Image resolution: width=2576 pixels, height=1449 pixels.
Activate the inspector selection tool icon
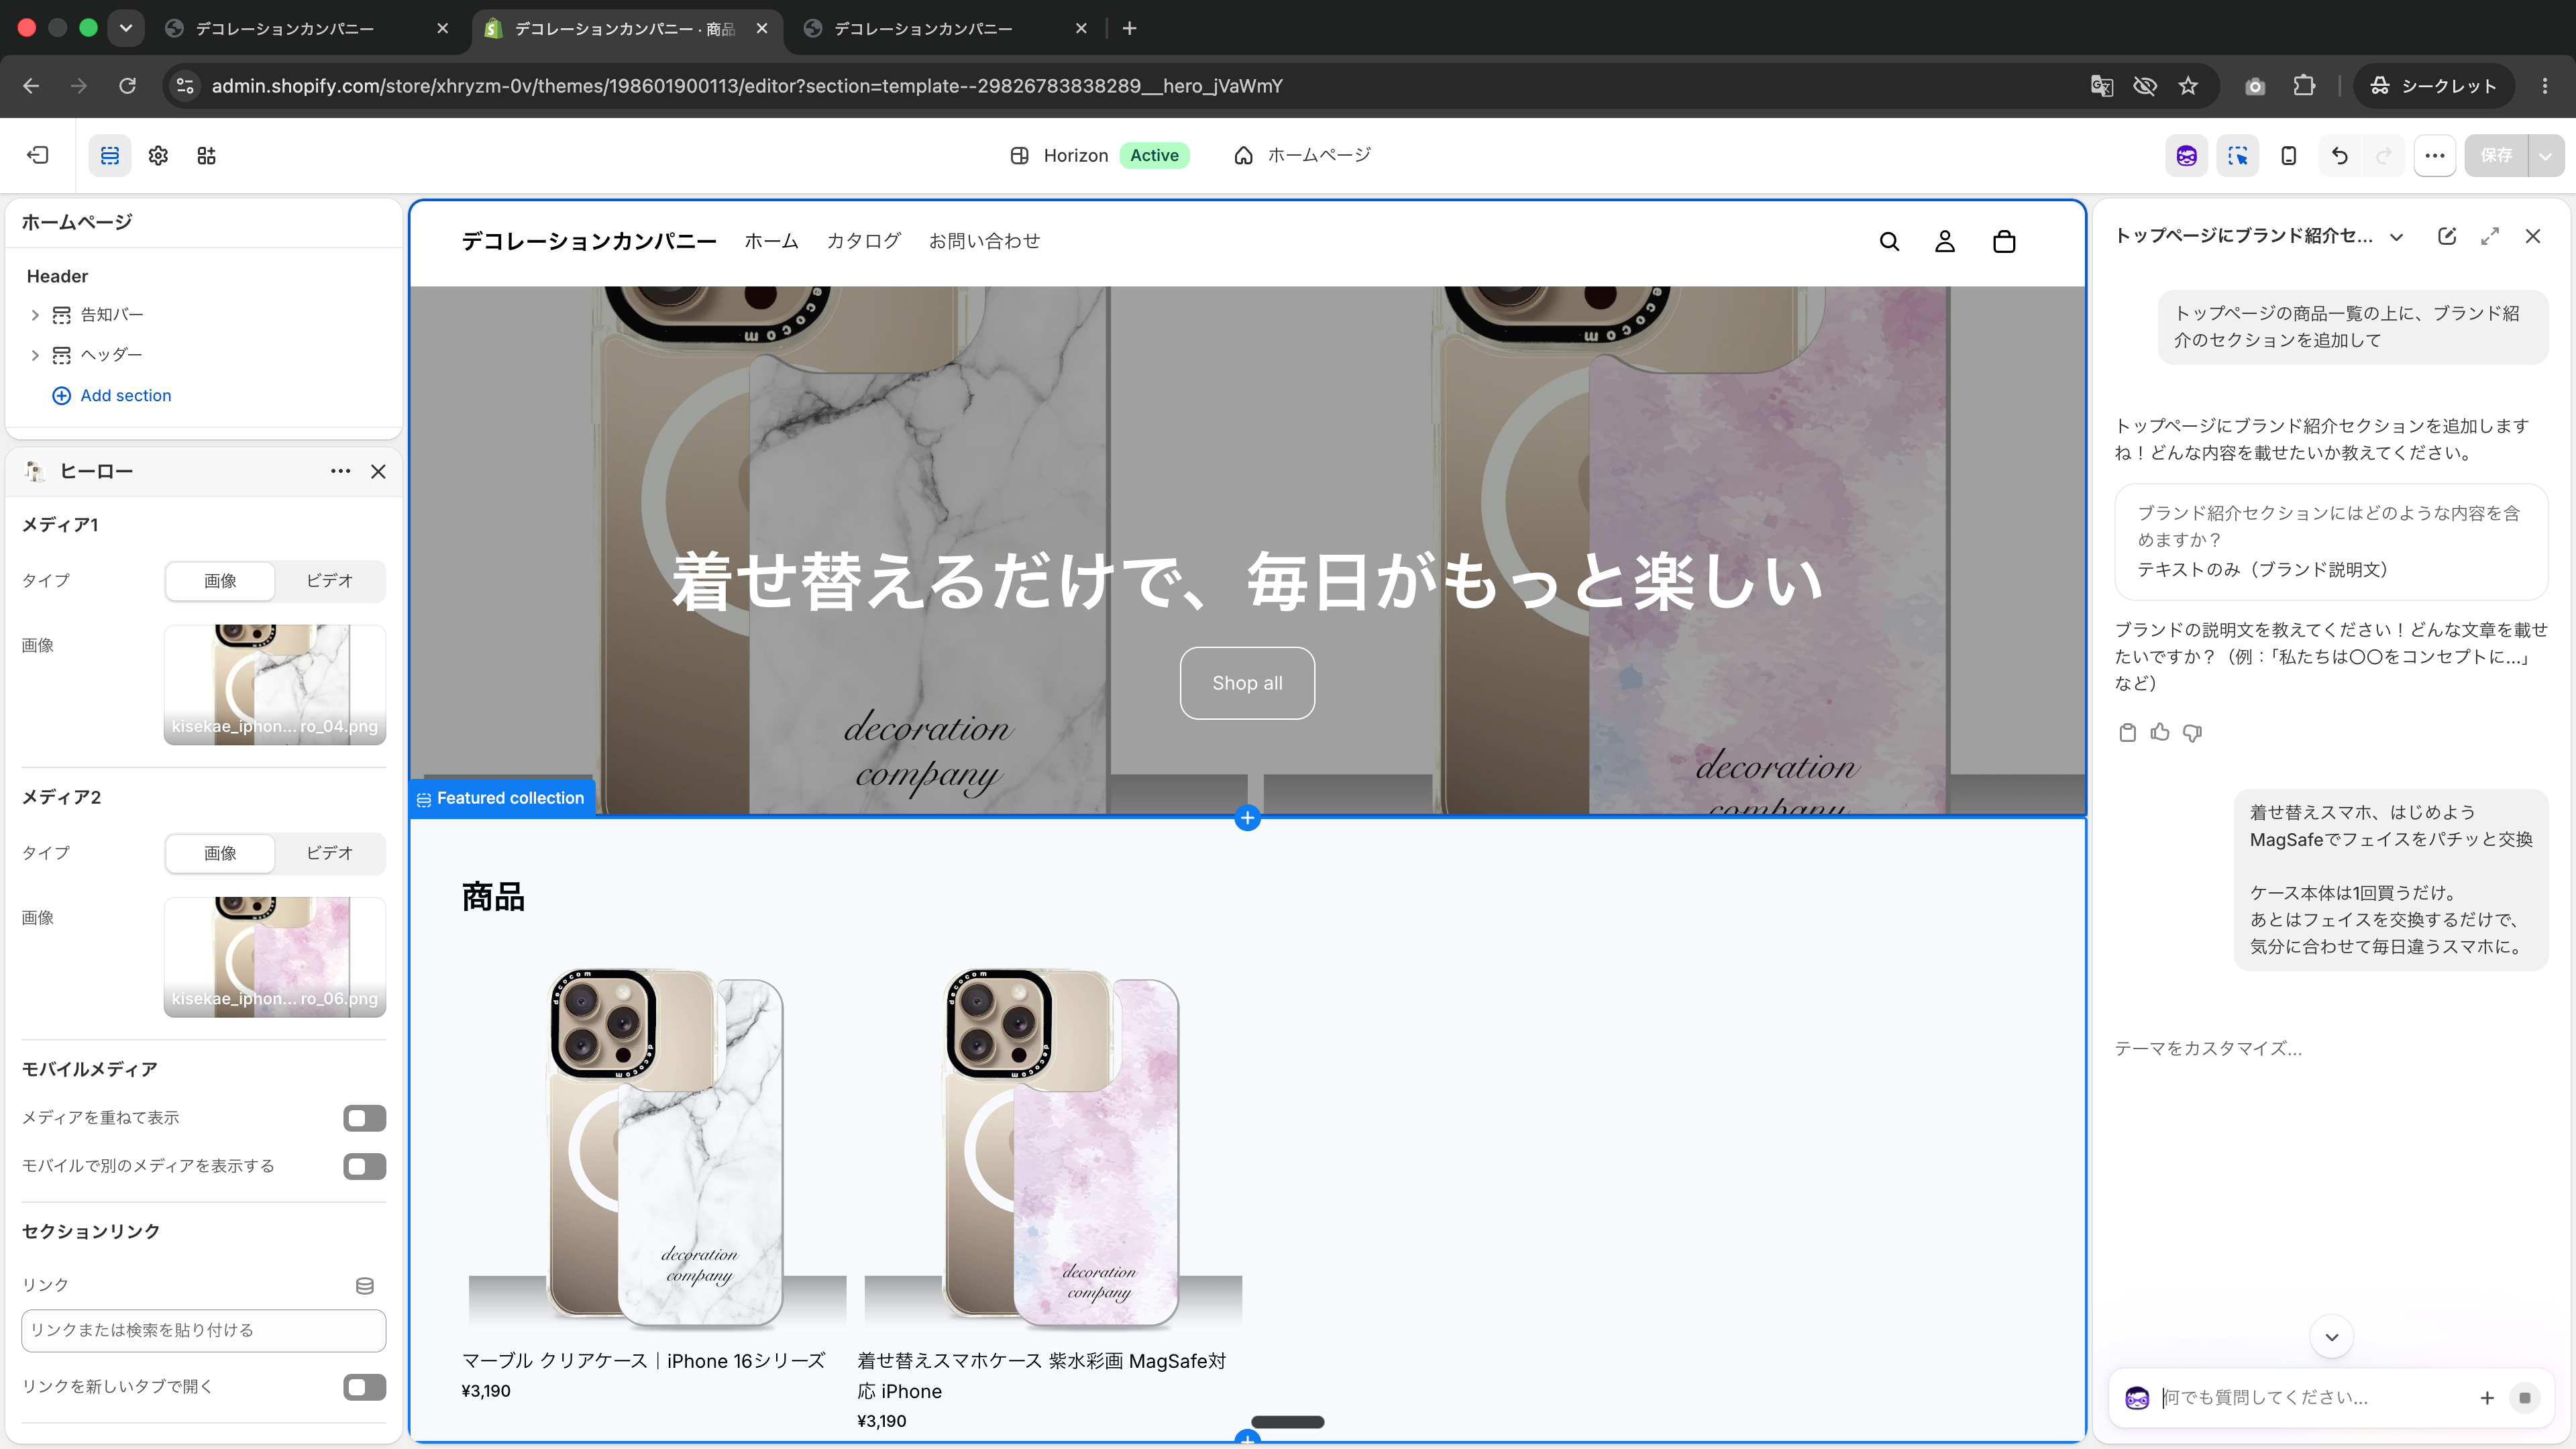tap(2238, 155)
